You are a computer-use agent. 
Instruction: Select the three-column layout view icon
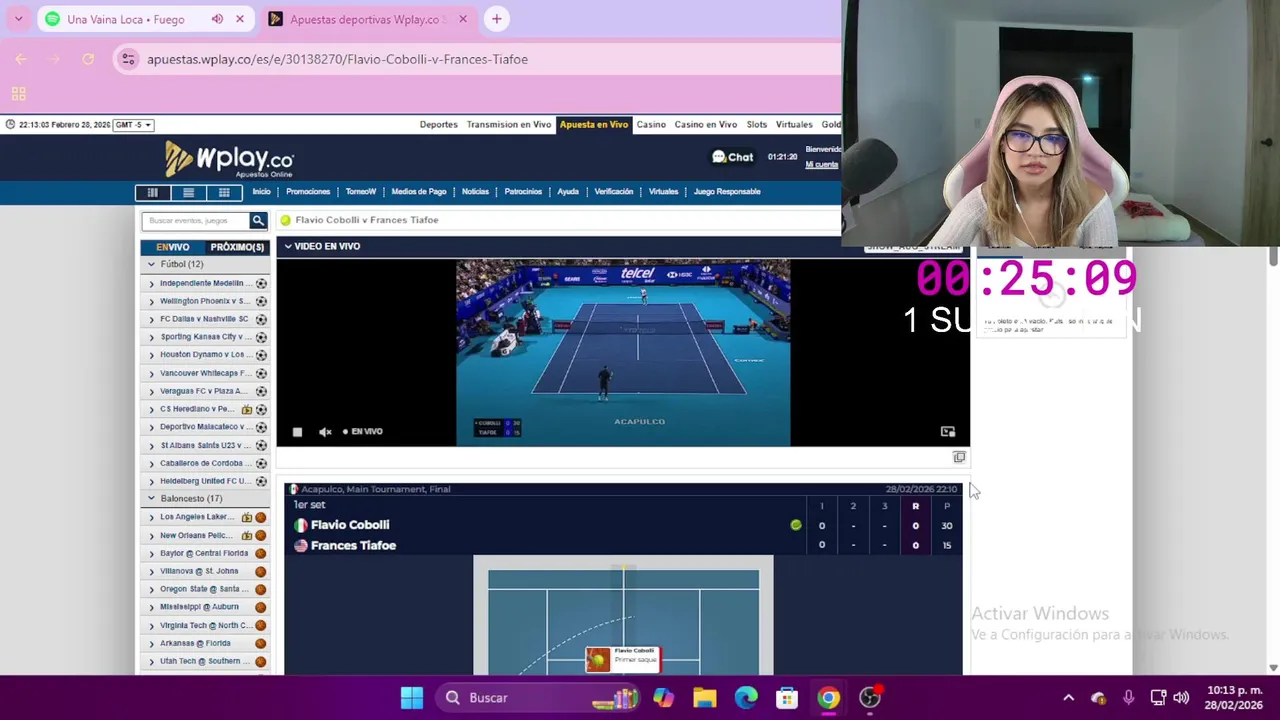(152, 193)
